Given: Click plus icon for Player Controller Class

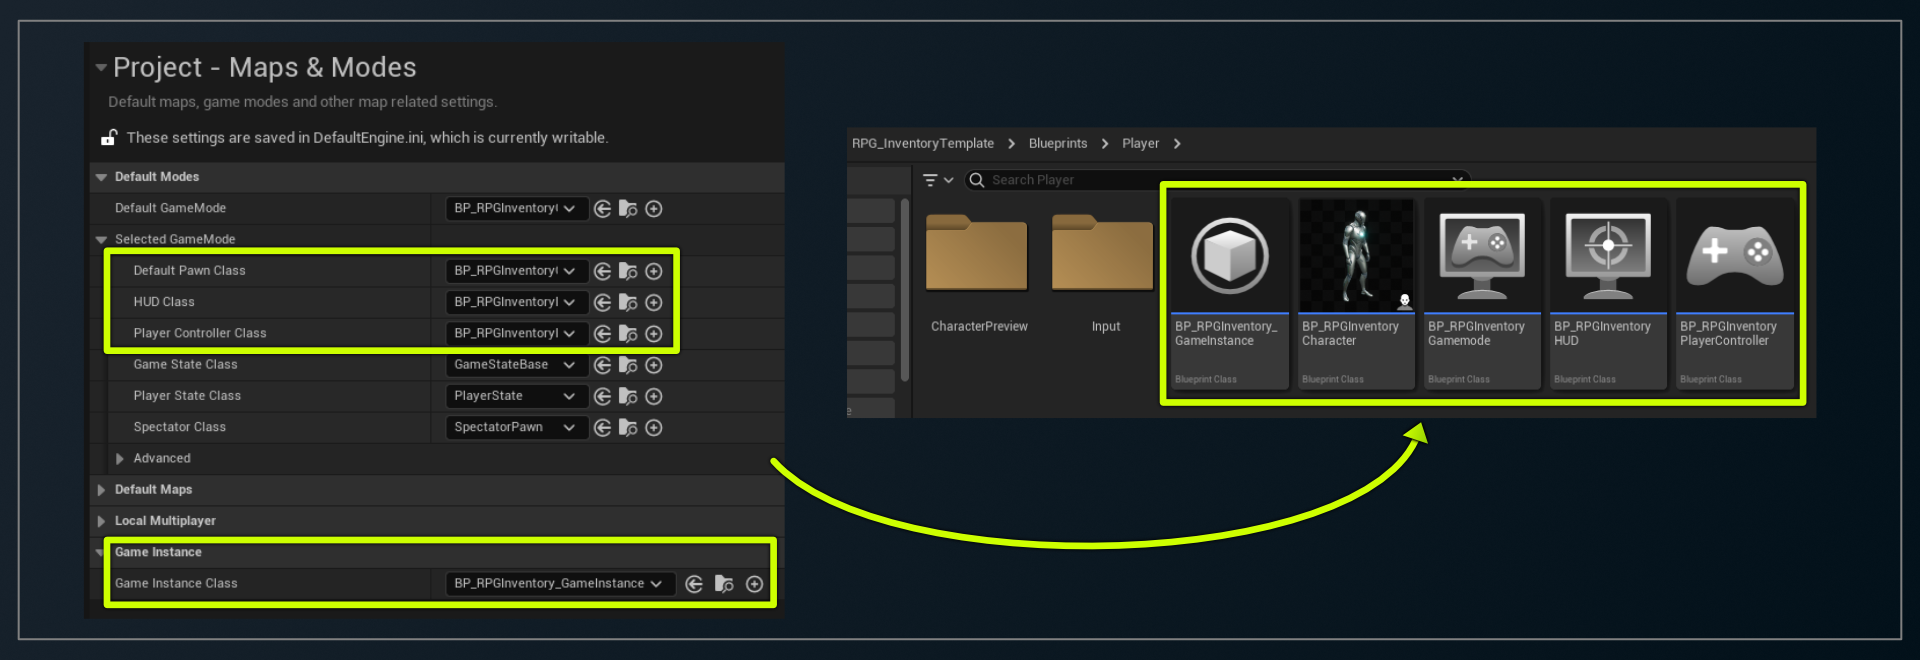Looking at the screenshot, I should coord(654,334).
